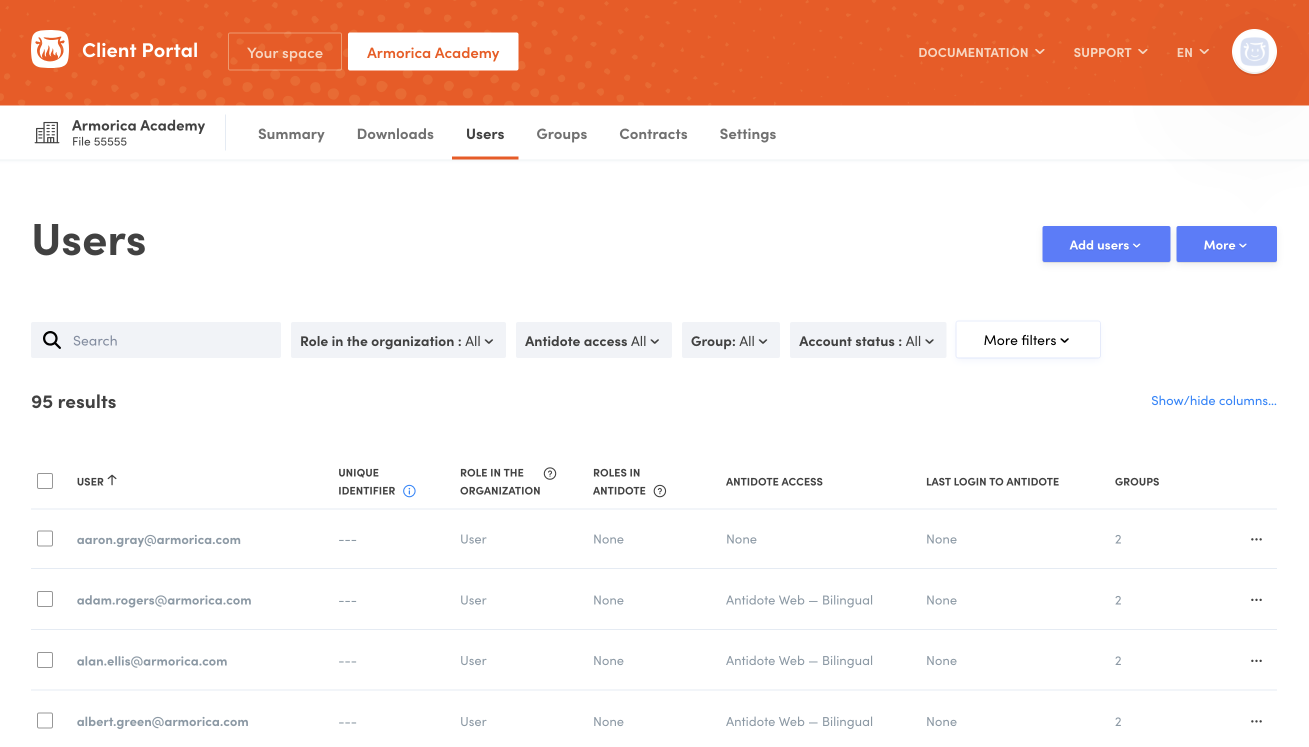Viewport: 1309px width, 747px height.
Task: Click the Unique Identifier info icon
Action: point(409,491)
